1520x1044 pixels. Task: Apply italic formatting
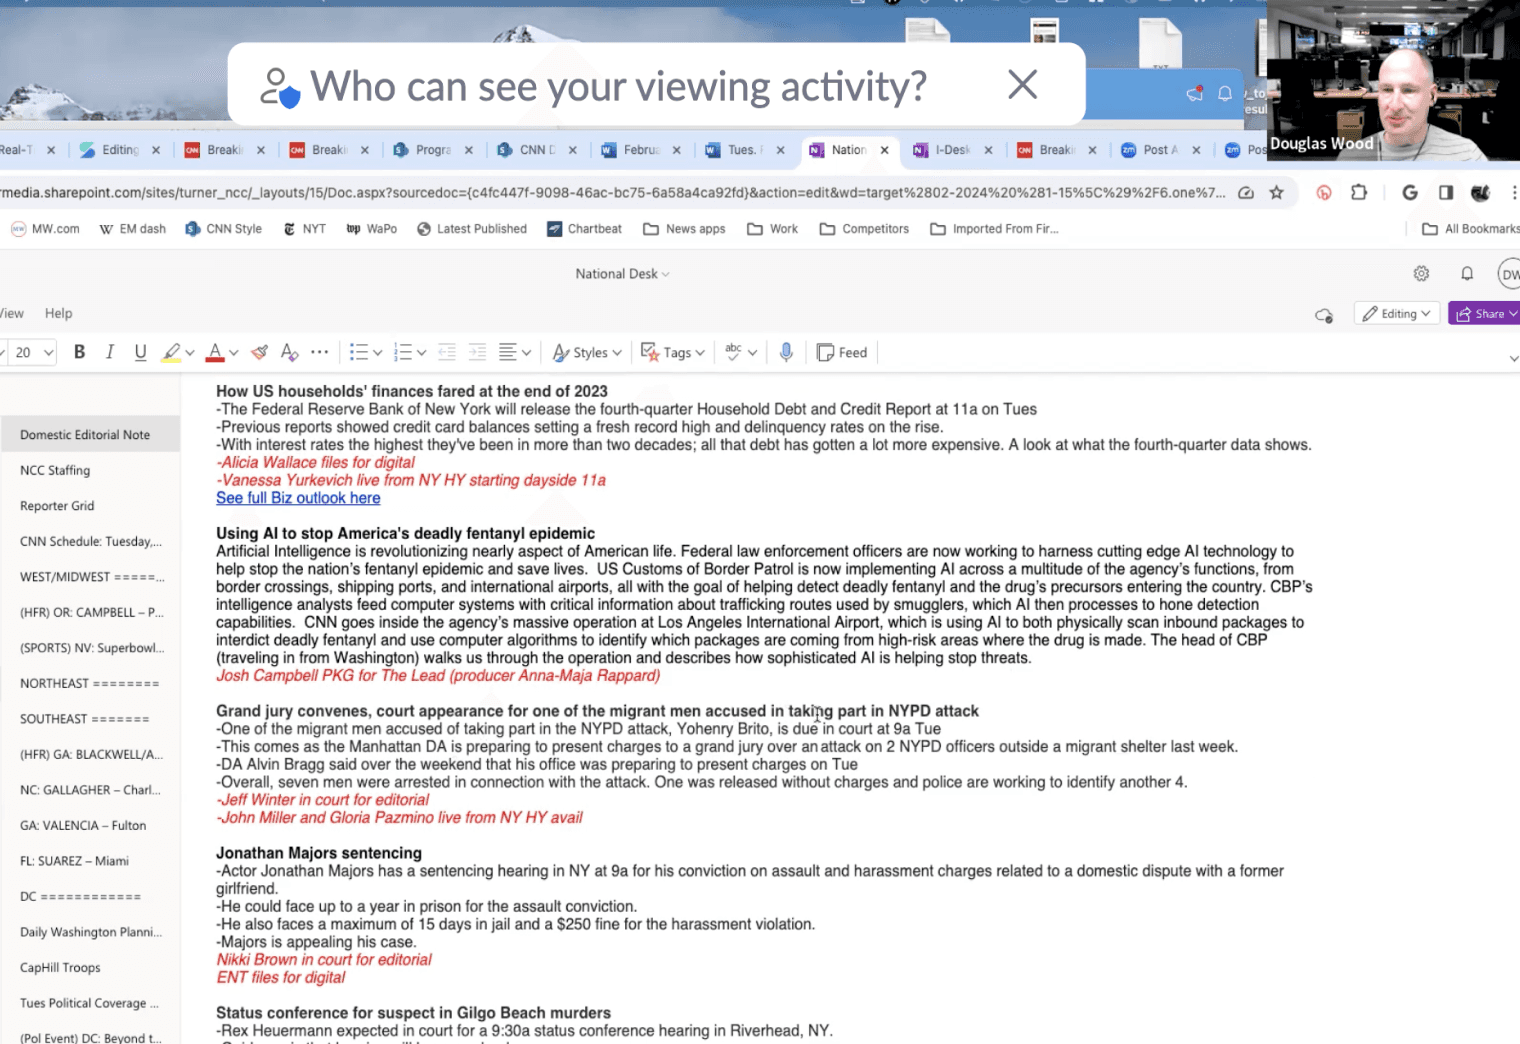point(110,352)
